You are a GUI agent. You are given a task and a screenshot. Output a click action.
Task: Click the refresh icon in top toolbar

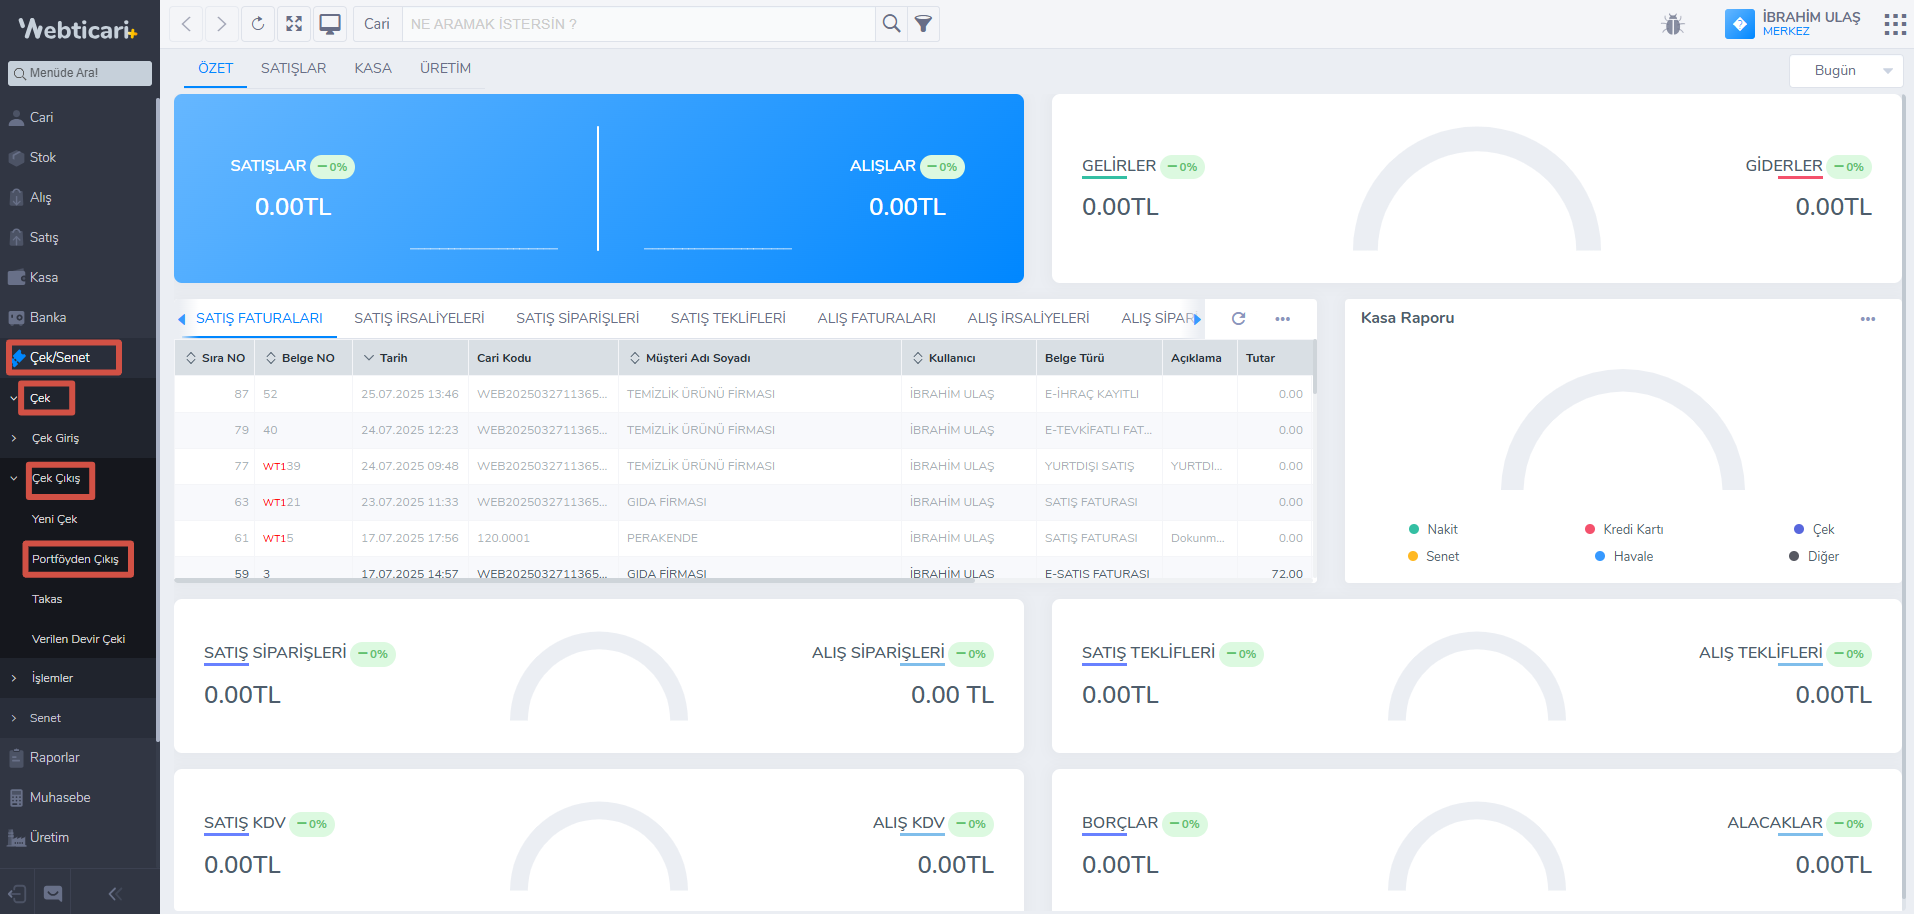click(258, 24)
